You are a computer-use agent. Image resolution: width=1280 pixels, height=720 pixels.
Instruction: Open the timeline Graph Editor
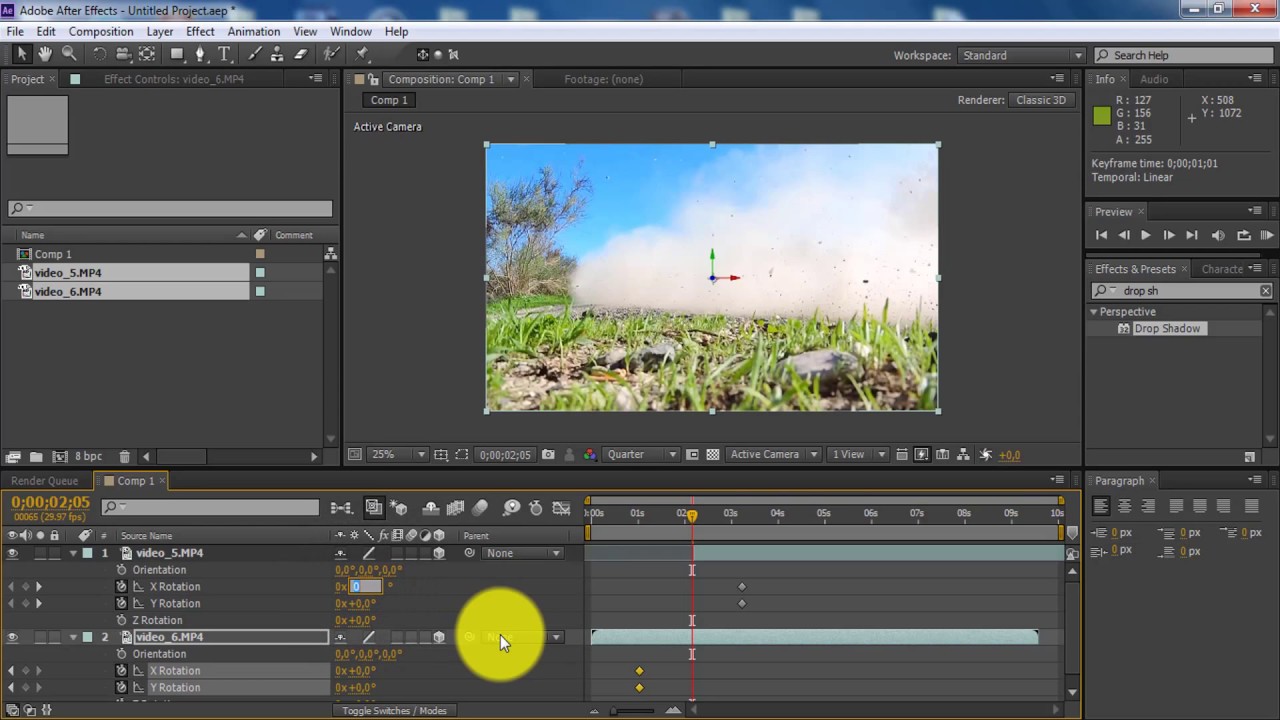click(561, 508)
